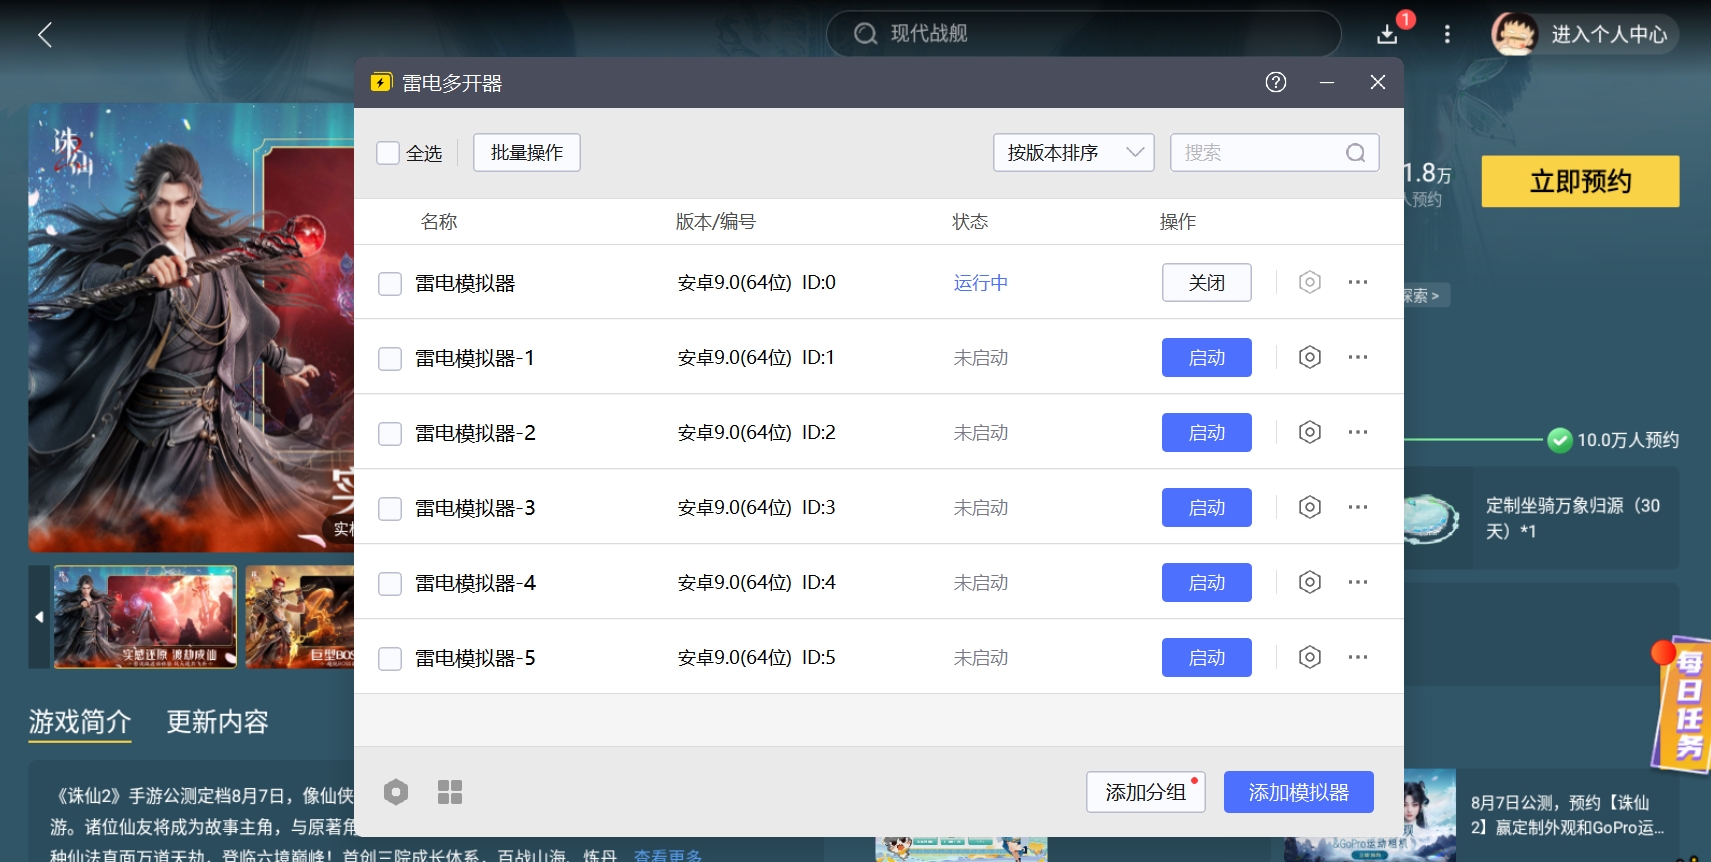
Task: Switch to the 更新内容 tab
Action: point(217,722)
